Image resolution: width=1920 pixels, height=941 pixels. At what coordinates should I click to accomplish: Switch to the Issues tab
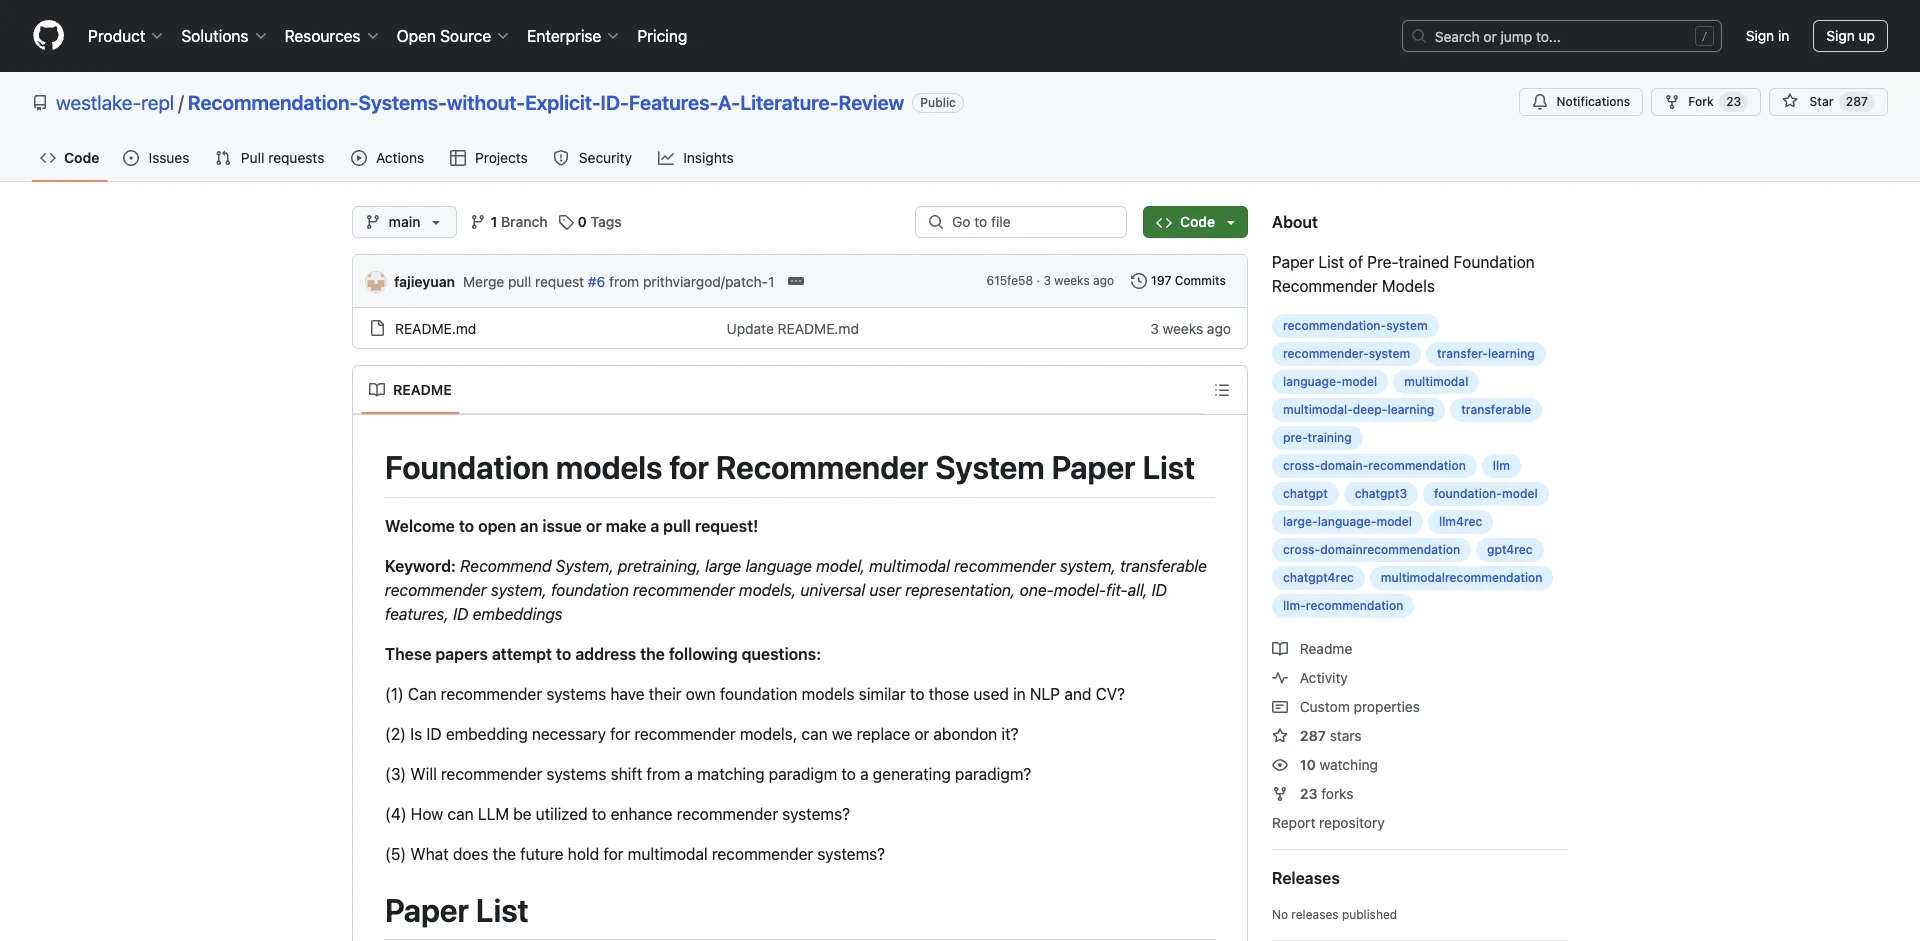point(156,158)
